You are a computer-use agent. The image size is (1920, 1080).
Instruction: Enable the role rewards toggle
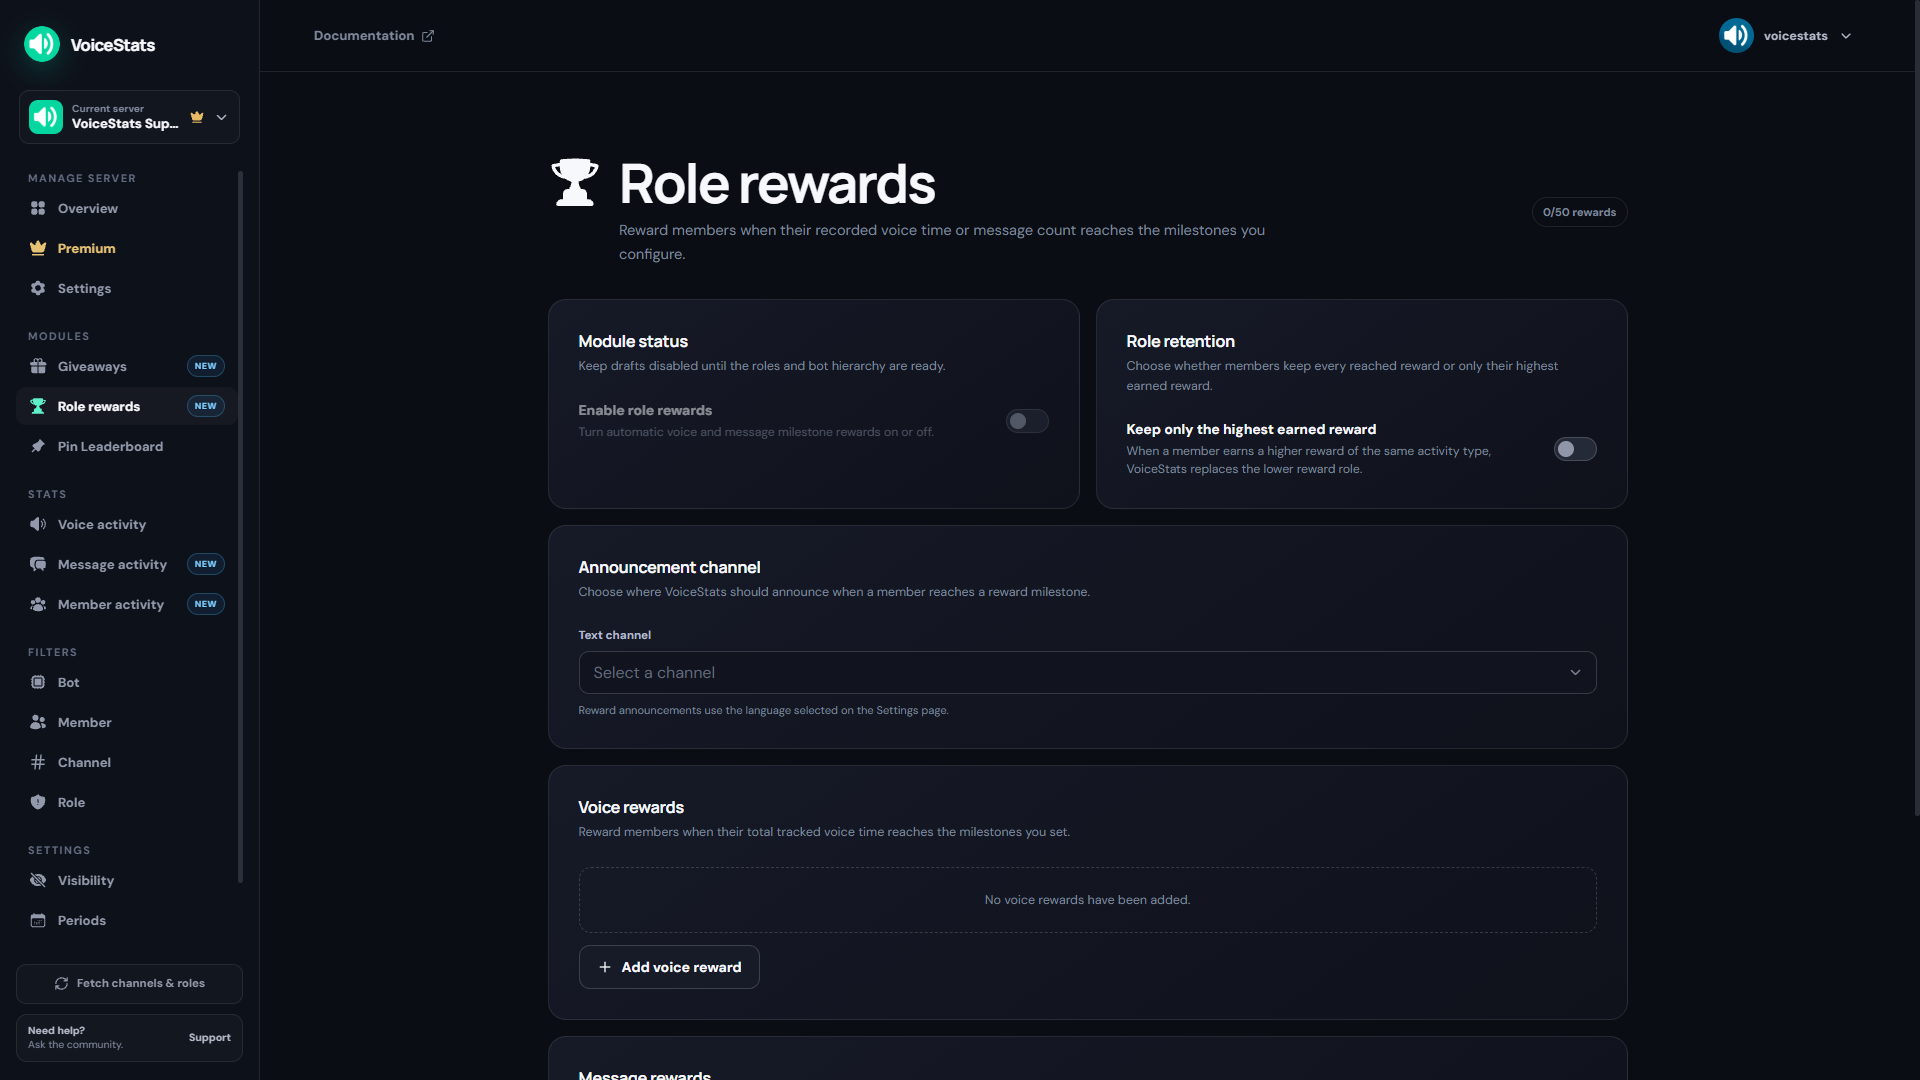(1027, 421)
